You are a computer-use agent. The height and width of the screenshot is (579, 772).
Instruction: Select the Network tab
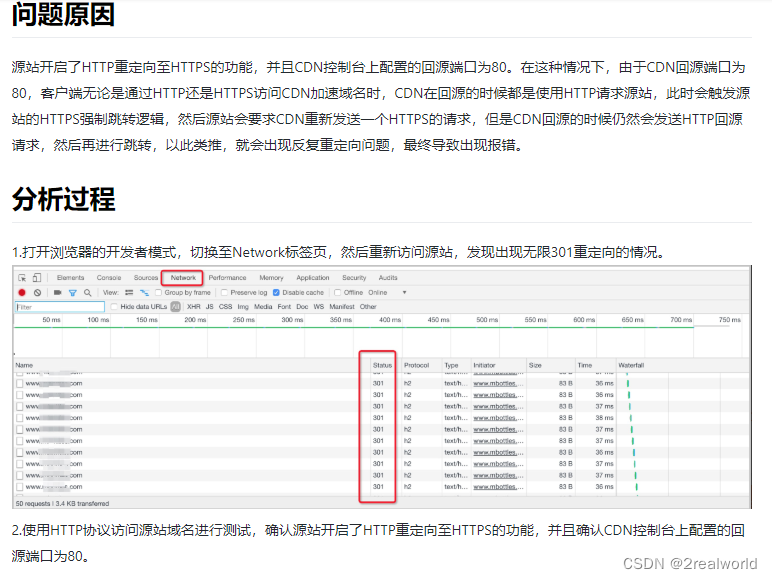183,278
